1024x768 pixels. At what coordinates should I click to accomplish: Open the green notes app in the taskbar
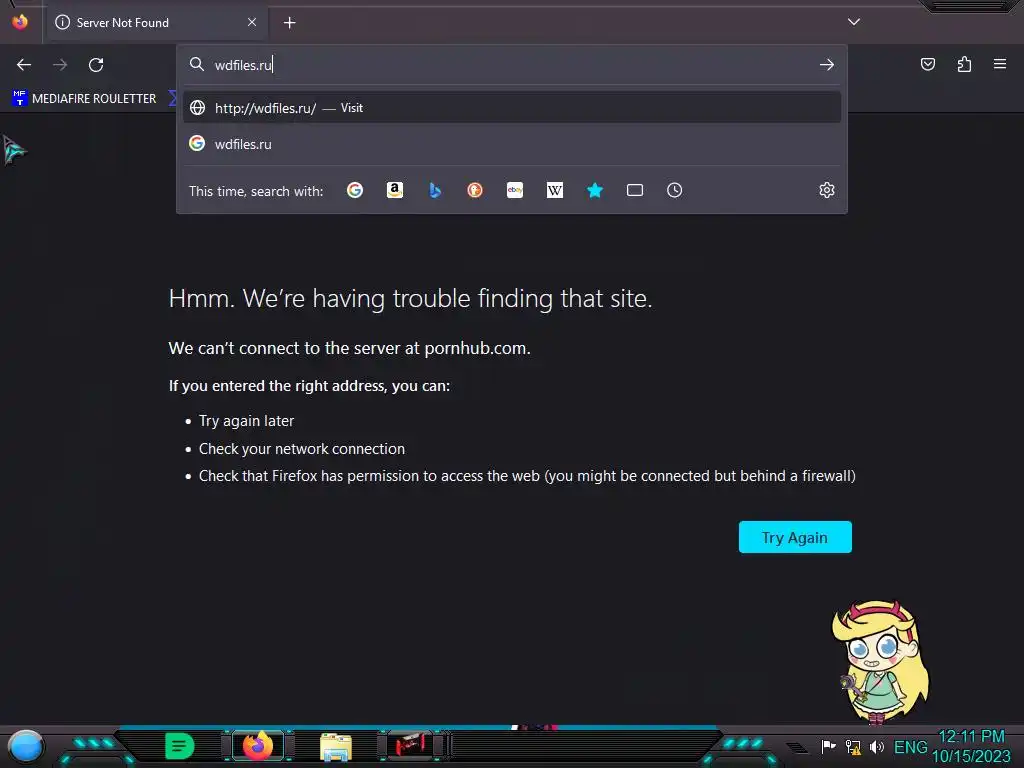[x=179, y=746]
